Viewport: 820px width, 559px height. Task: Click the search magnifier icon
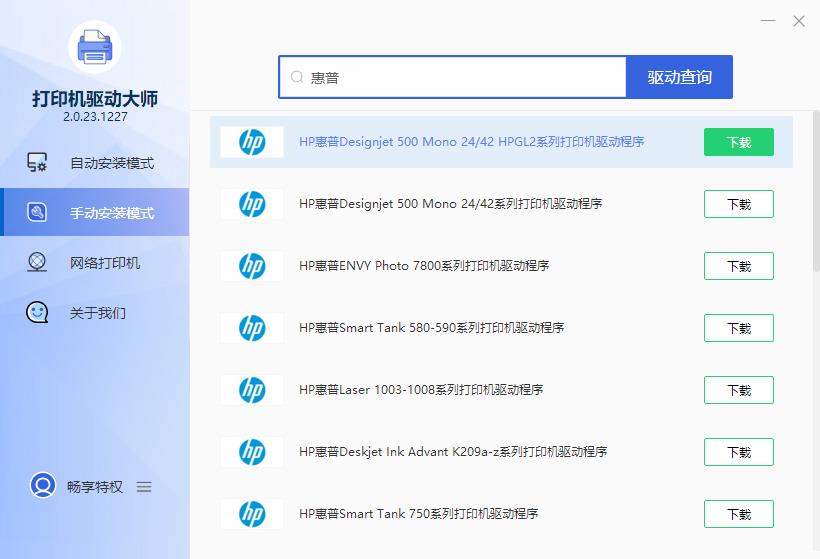click(297, 77)
